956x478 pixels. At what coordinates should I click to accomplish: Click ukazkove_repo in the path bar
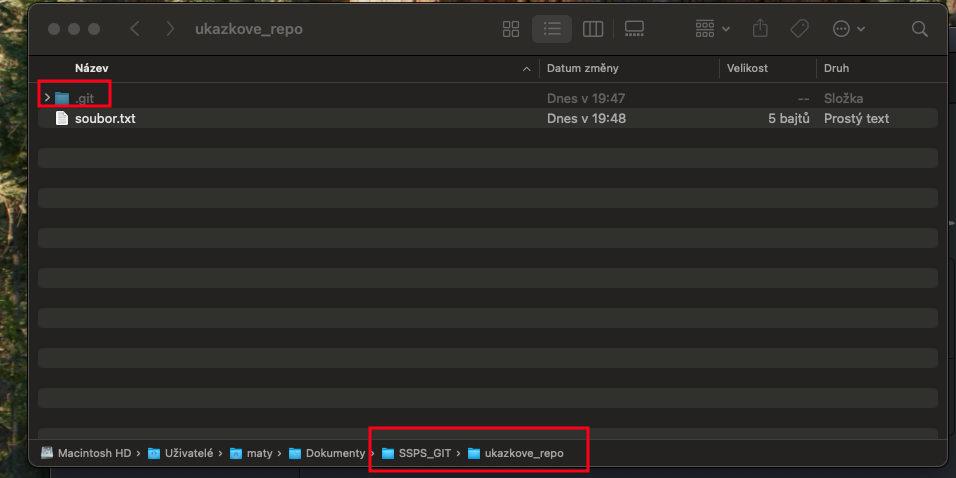coord(516,453)
